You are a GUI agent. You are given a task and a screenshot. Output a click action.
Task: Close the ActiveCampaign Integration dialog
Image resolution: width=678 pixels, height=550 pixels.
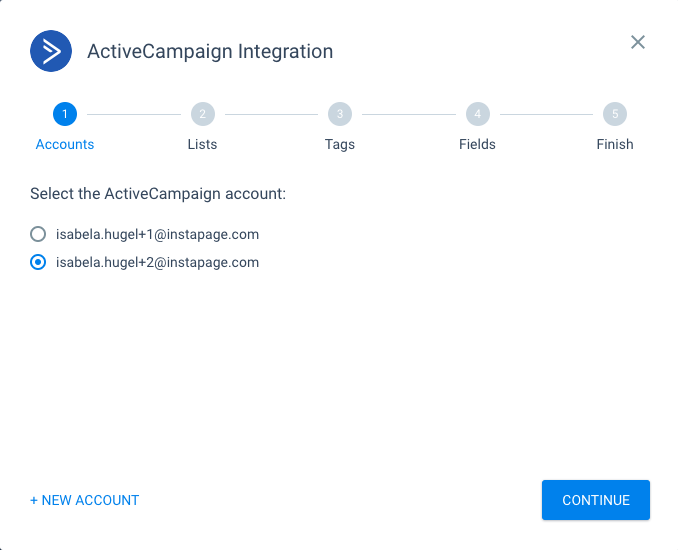point(638,42)
